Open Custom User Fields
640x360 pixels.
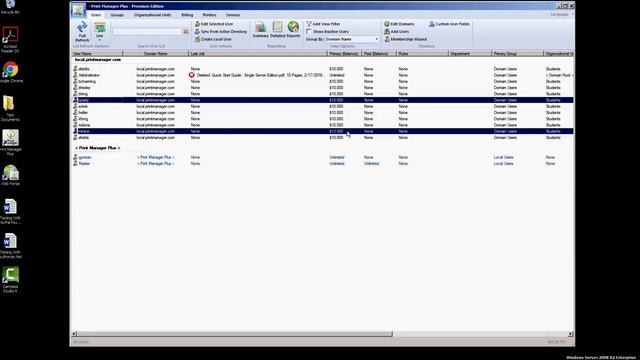pos(449,24)
